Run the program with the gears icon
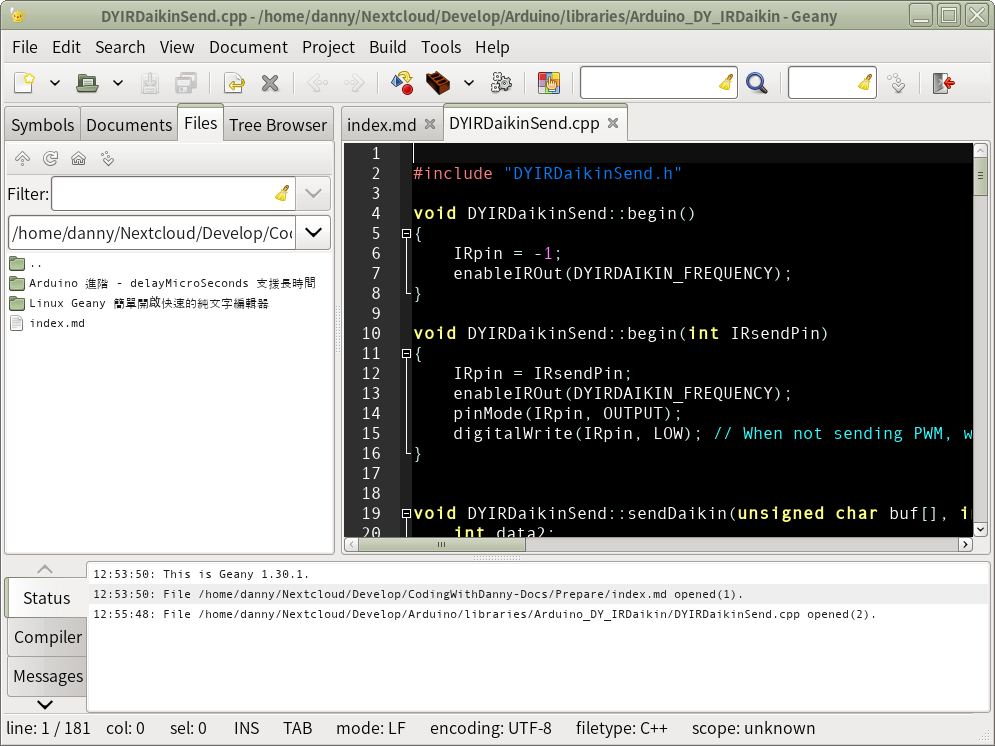The height and width of the screenshot is (746, 995). tap(502, 83)
